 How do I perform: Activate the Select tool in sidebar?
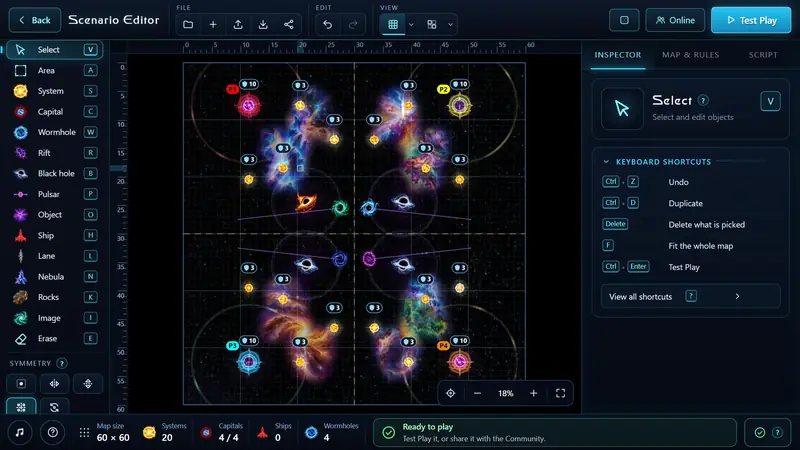pos(55,49)
